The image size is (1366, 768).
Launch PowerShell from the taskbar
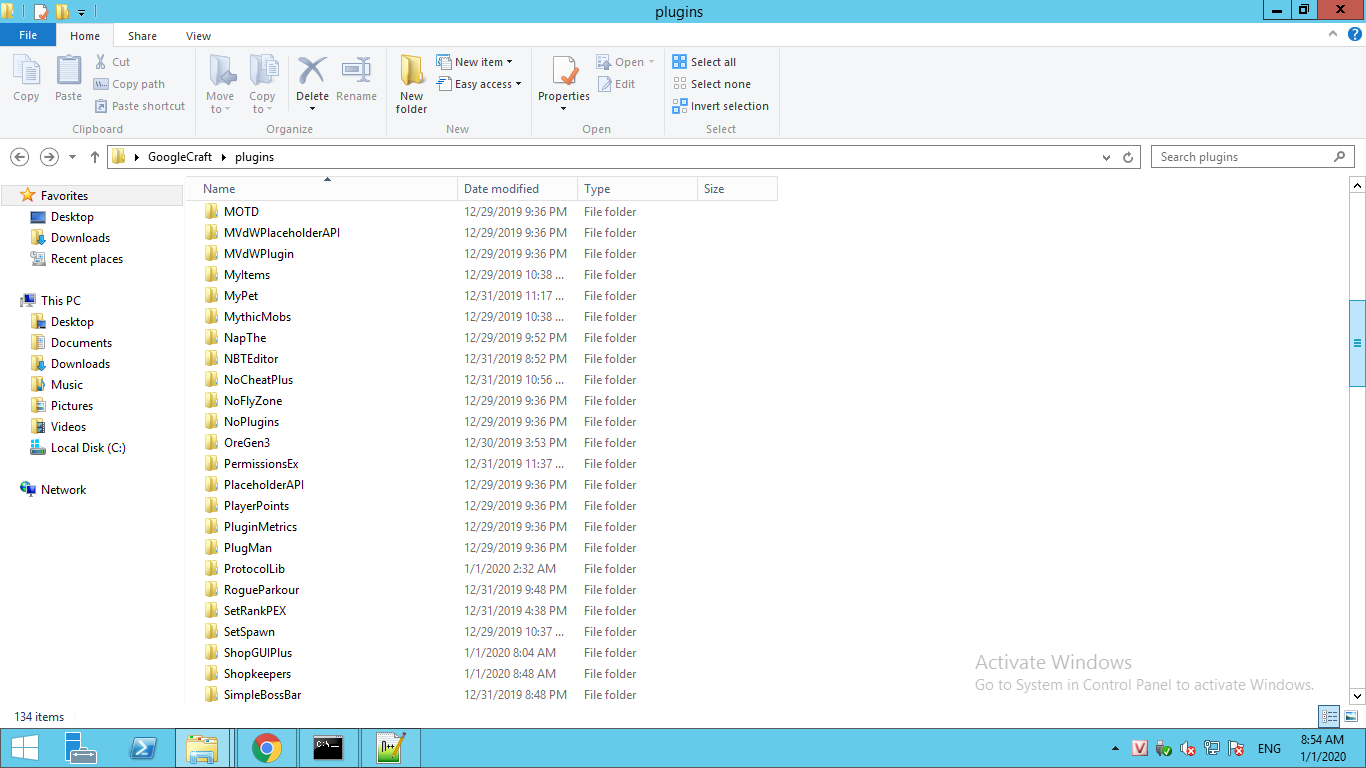143,748
